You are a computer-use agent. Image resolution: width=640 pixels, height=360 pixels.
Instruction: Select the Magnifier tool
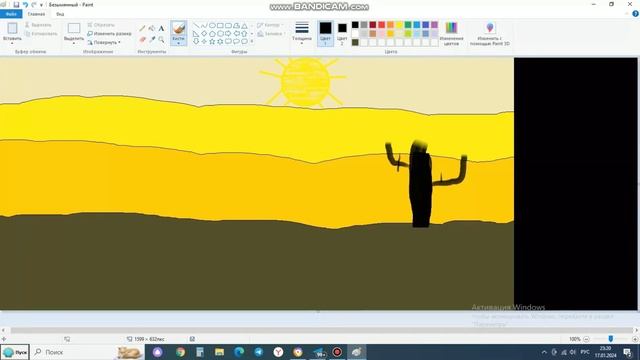pos(161,39)
